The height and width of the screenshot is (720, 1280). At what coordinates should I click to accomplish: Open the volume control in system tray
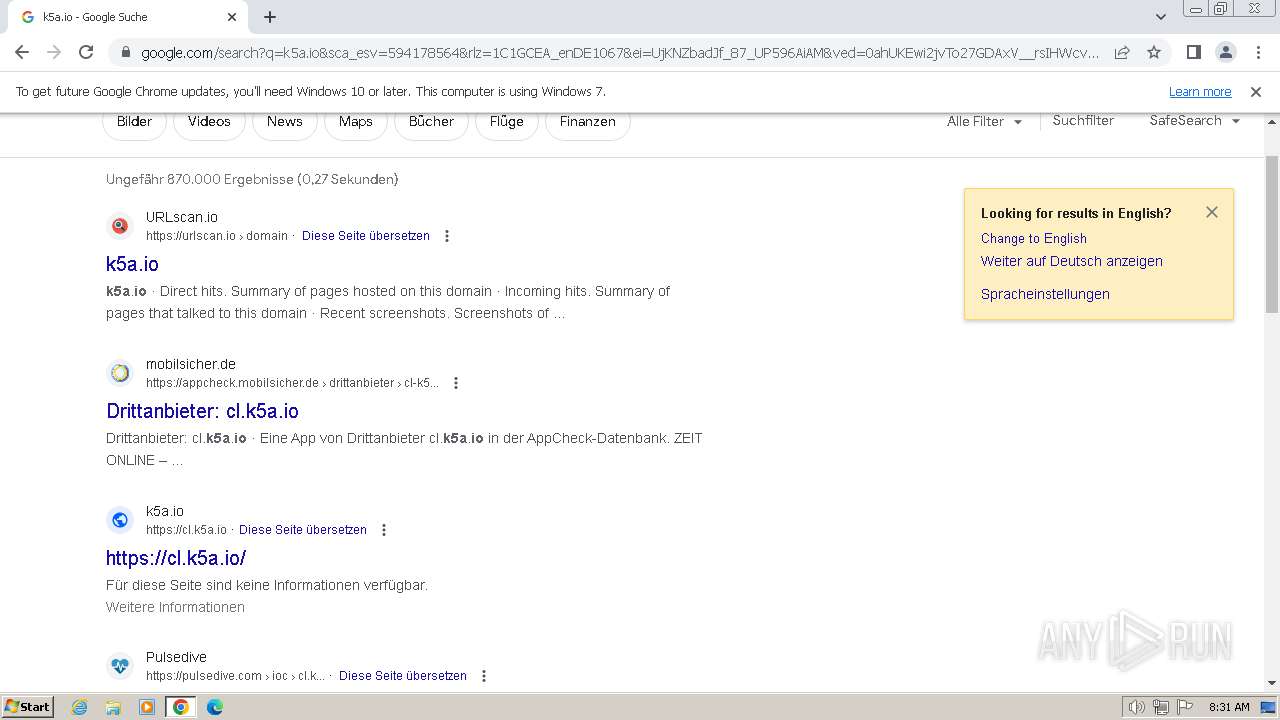[x=1137, y=707]
